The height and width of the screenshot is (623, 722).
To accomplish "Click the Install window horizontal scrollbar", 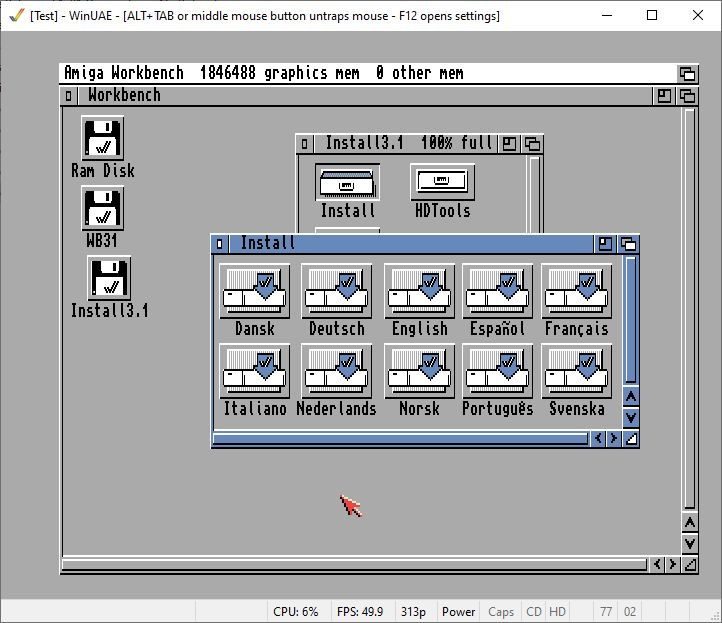I will [401, 438].
